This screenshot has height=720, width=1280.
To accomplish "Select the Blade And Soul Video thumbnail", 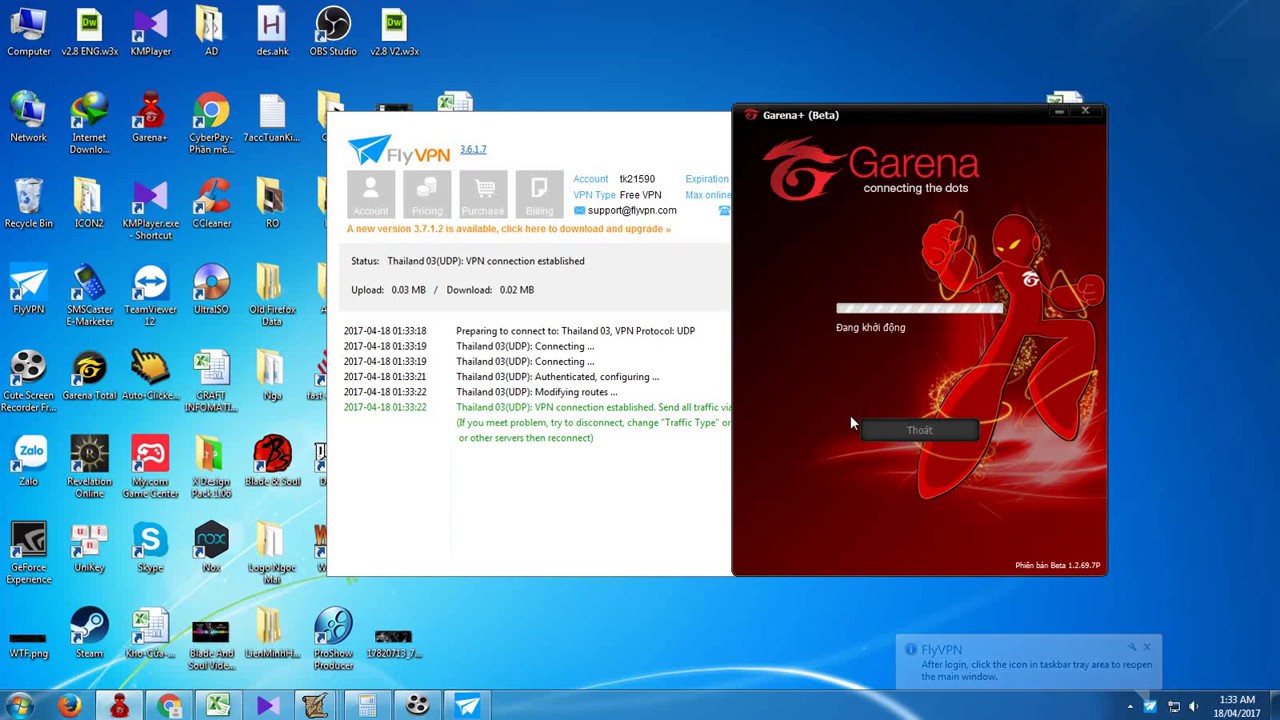I will [211, 645].
